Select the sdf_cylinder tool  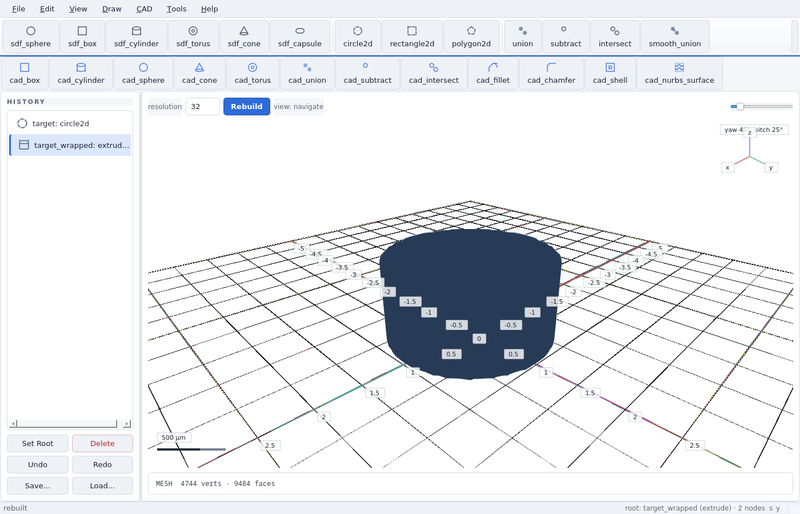136,37
